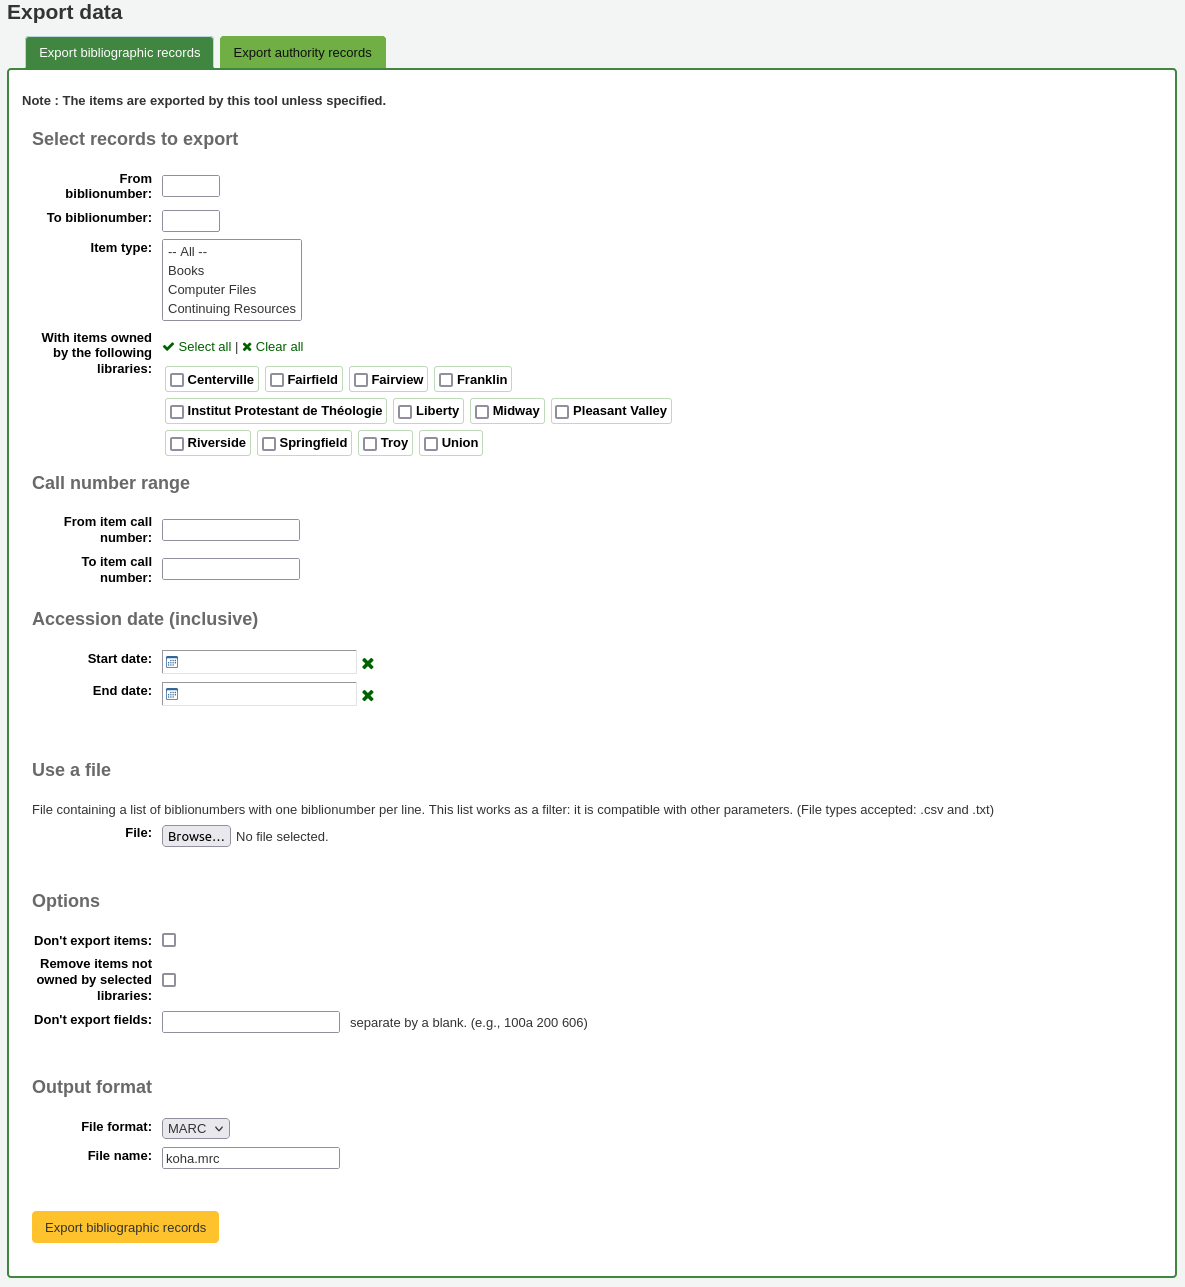Select Books in the Item type list
Viewport: 1185px width, 1287px height.
coord(186,270)
